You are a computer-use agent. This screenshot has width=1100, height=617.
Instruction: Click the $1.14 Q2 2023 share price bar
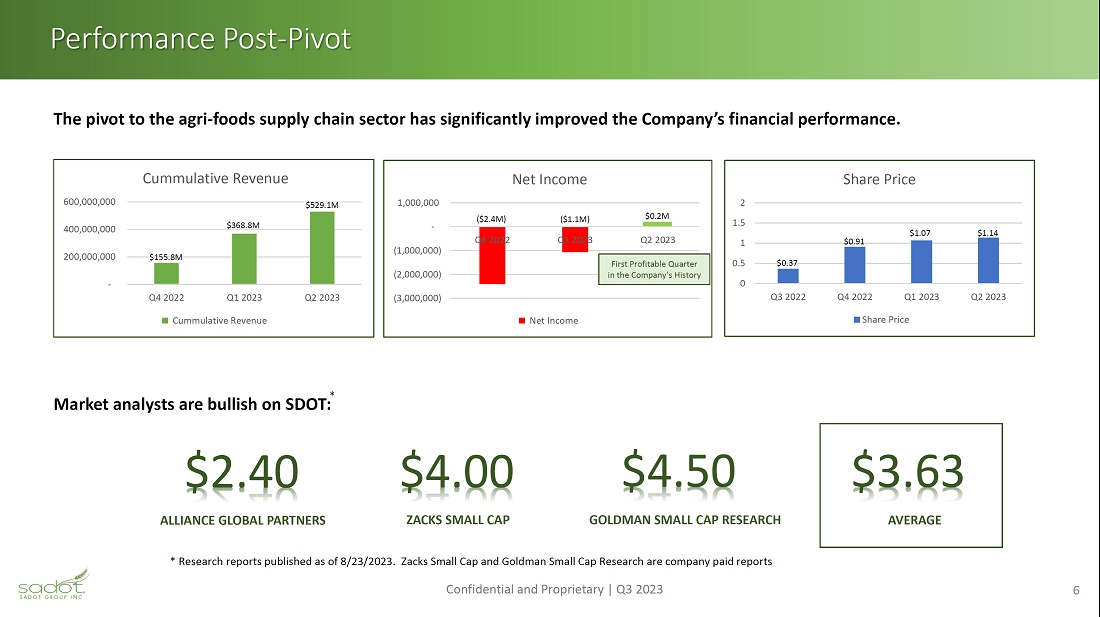(989, 260)
